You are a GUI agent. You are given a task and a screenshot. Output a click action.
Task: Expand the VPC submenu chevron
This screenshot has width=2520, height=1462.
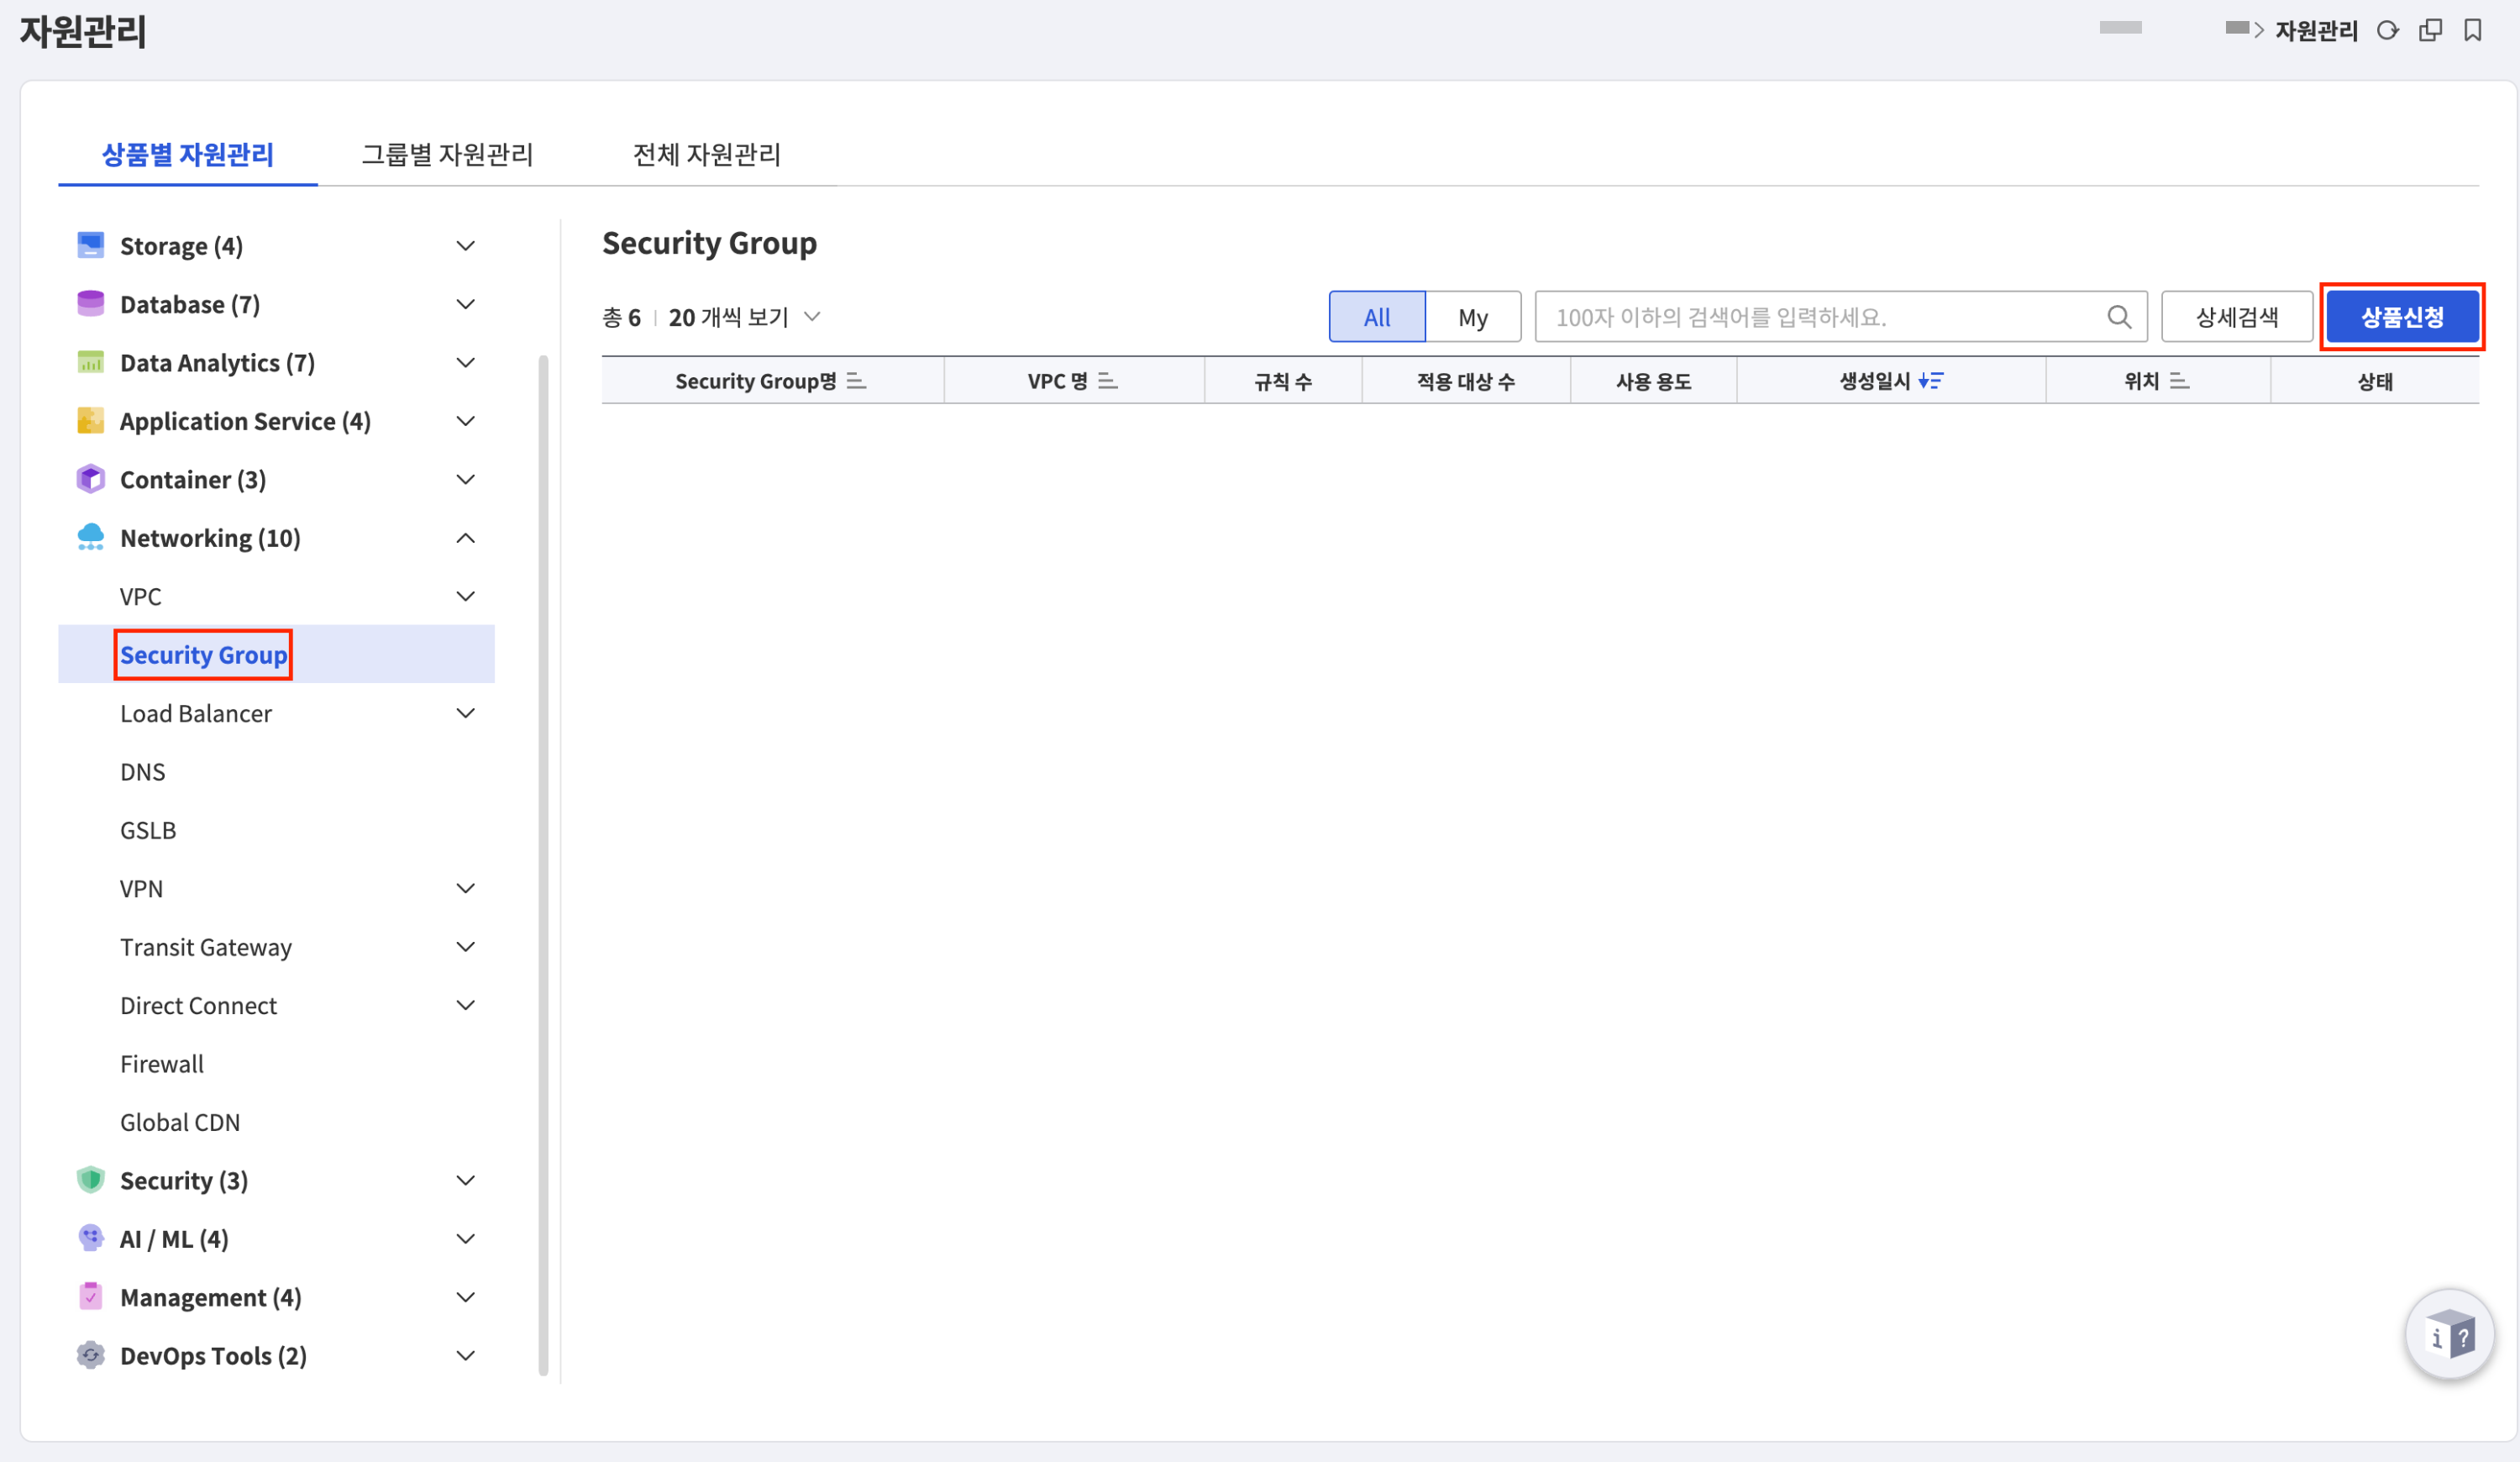click(x=465, y=596)
